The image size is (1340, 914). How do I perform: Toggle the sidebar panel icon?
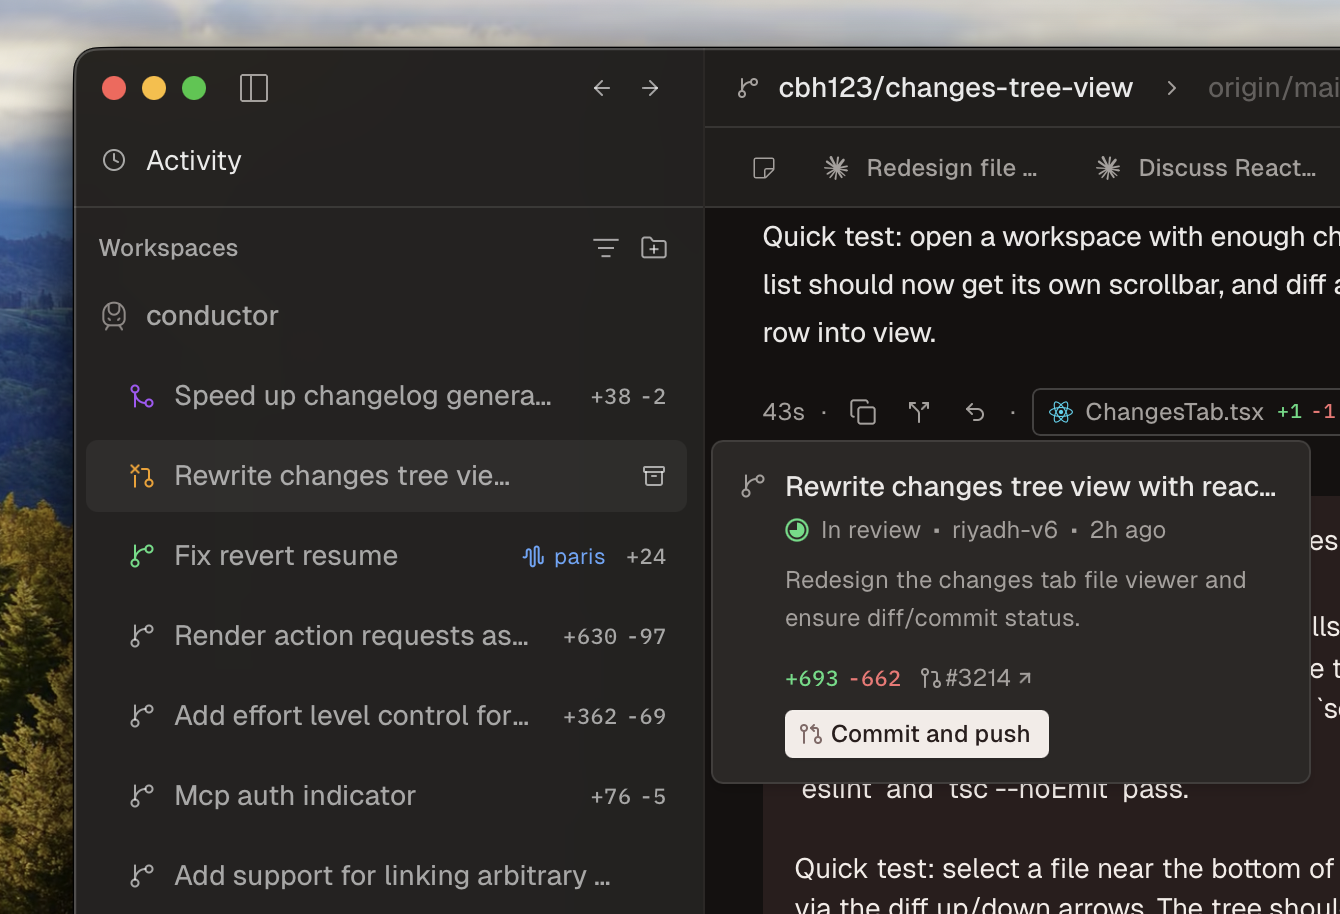coord(254,88)
